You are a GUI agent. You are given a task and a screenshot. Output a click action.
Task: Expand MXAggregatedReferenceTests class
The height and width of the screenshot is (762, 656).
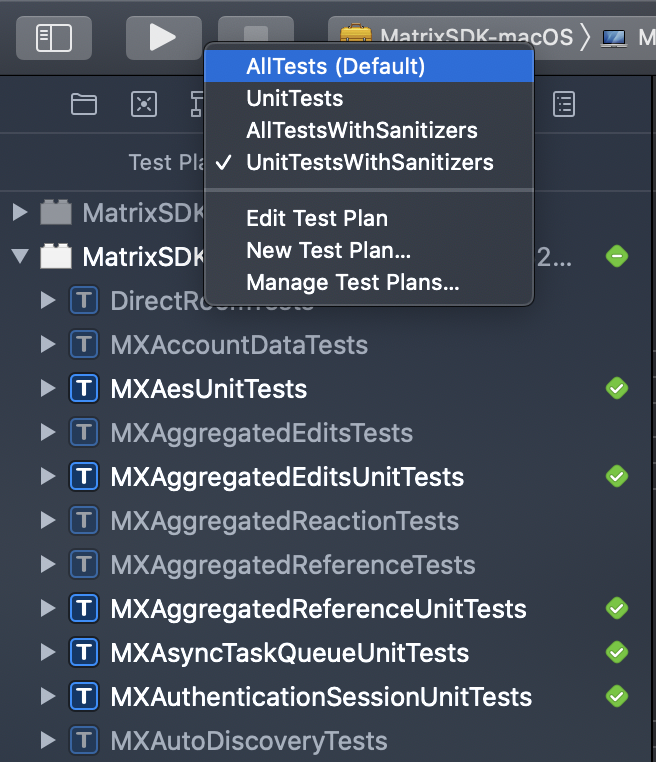48,564
